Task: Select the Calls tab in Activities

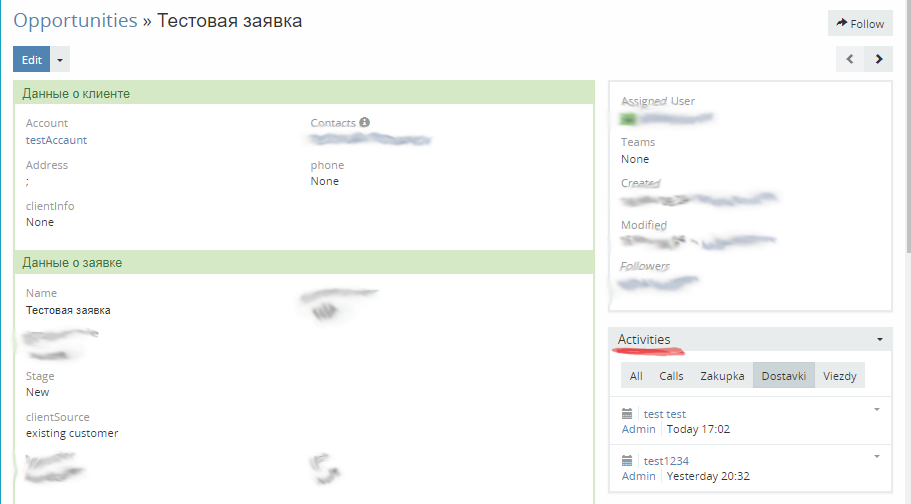Action: point(671,376)
